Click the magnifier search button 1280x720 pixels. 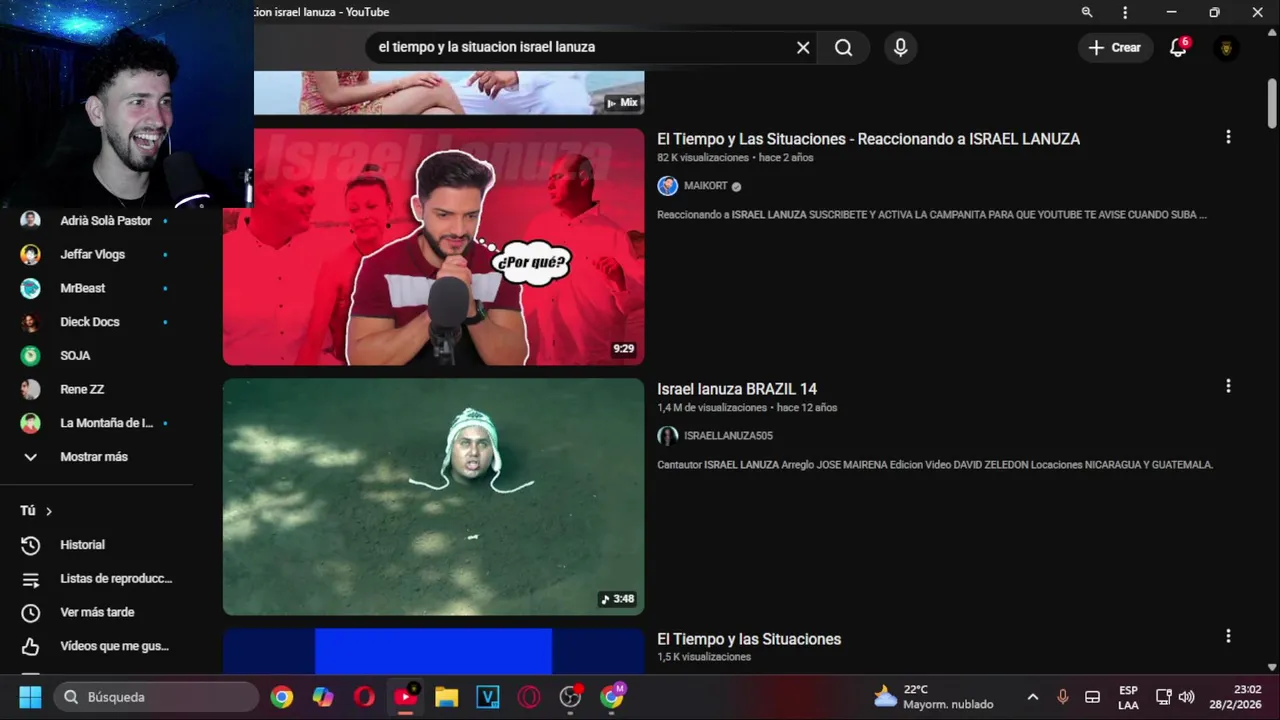tap(843, 47)
